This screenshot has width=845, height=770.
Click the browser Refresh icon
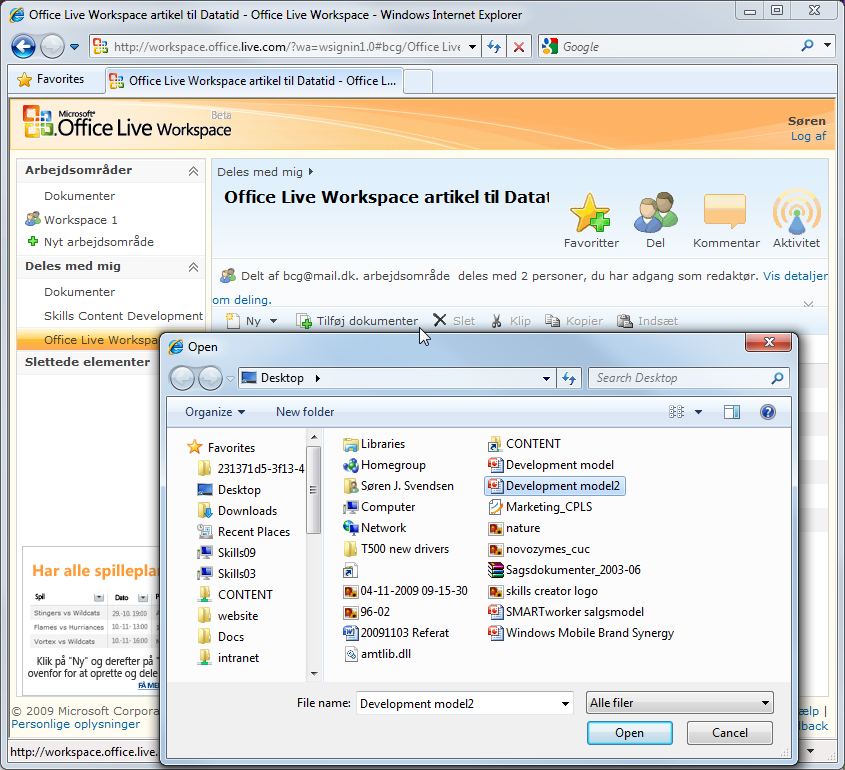coord(494,47)
